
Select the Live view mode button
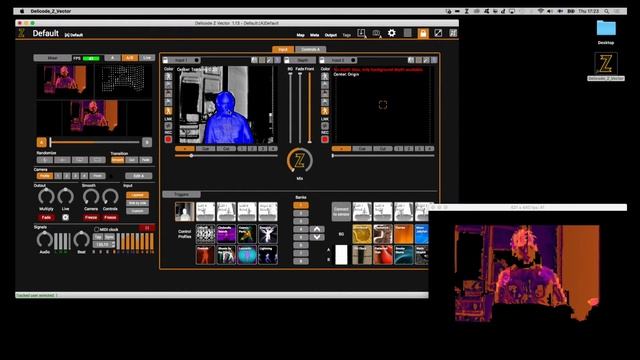click(147, 58)
